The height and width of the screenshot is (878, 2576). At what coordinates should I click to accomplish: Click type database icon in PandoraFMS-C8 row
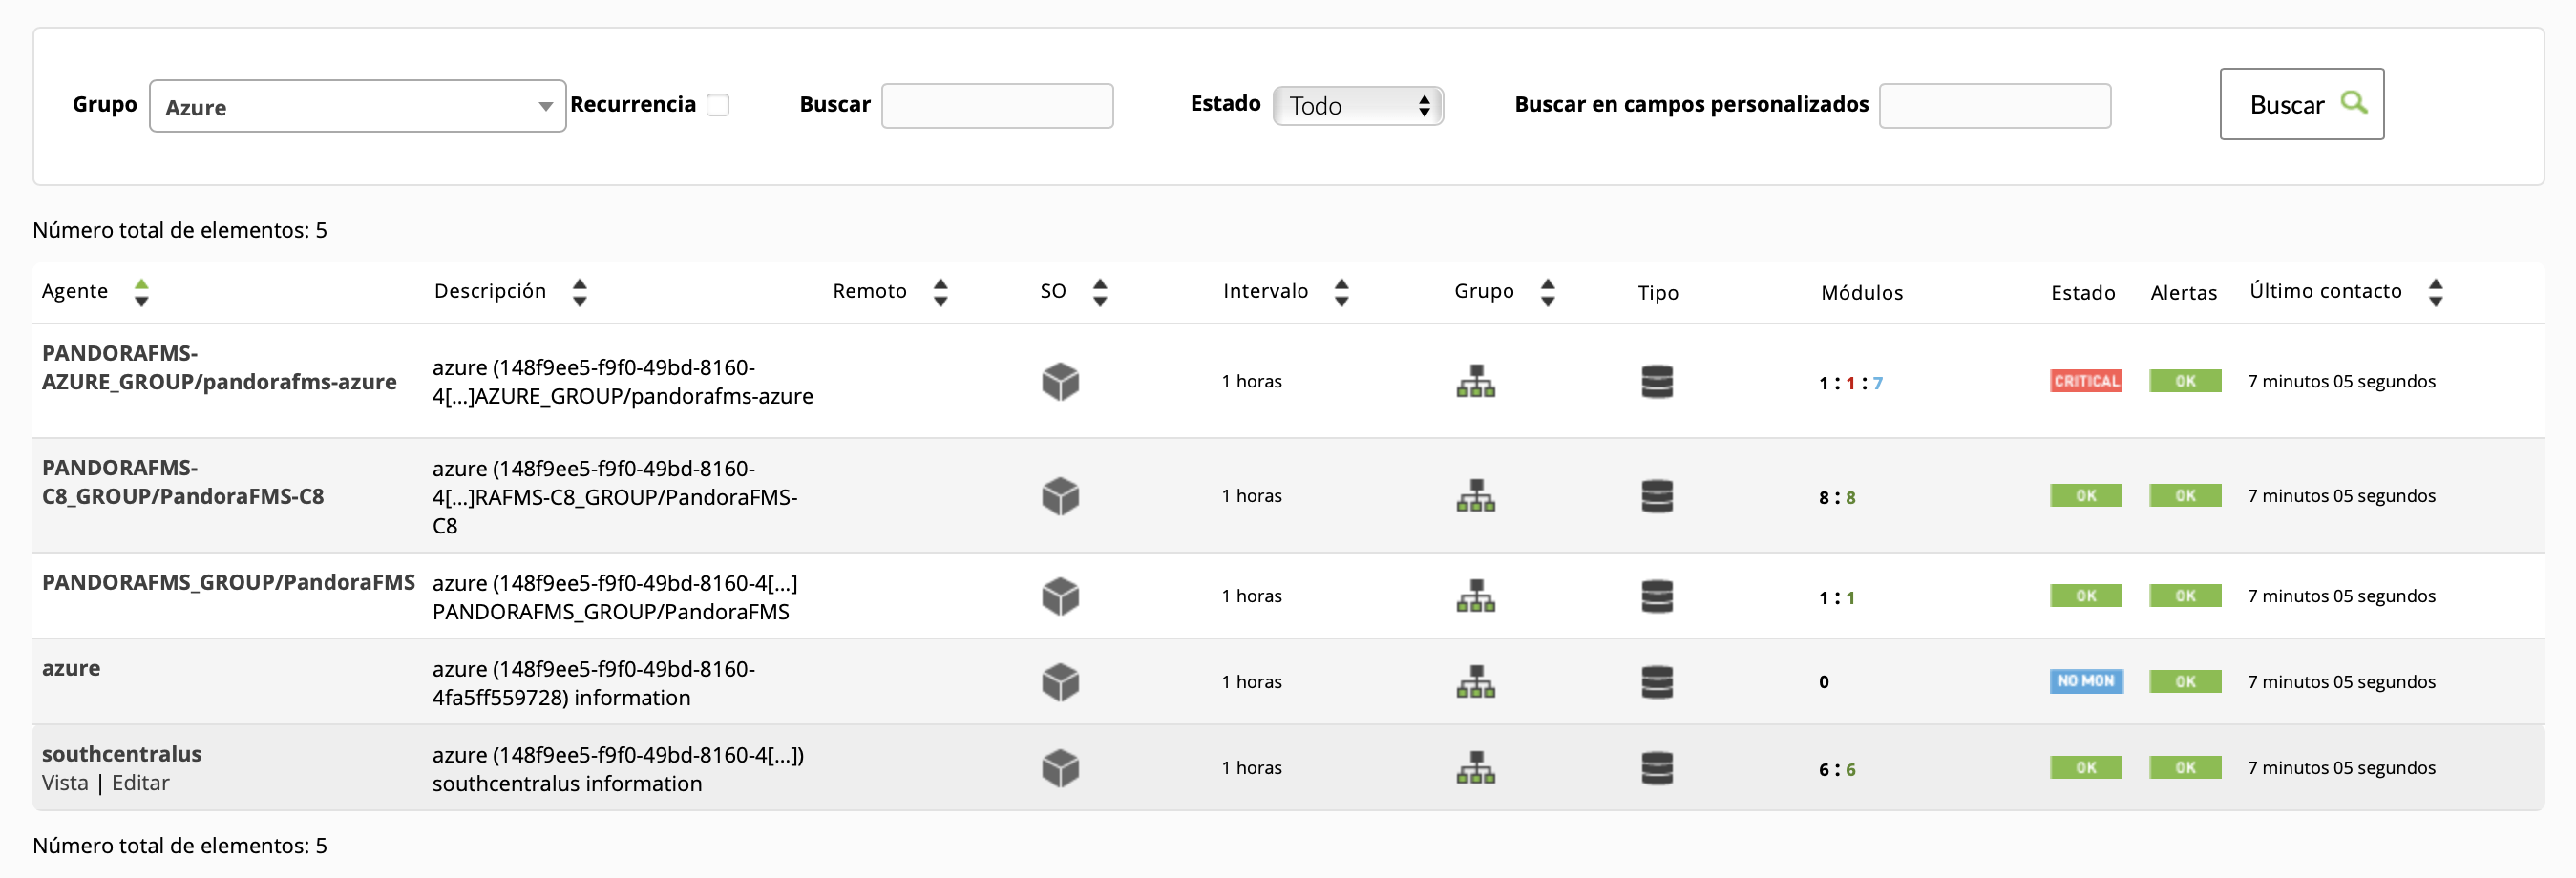coord(1657,496)
